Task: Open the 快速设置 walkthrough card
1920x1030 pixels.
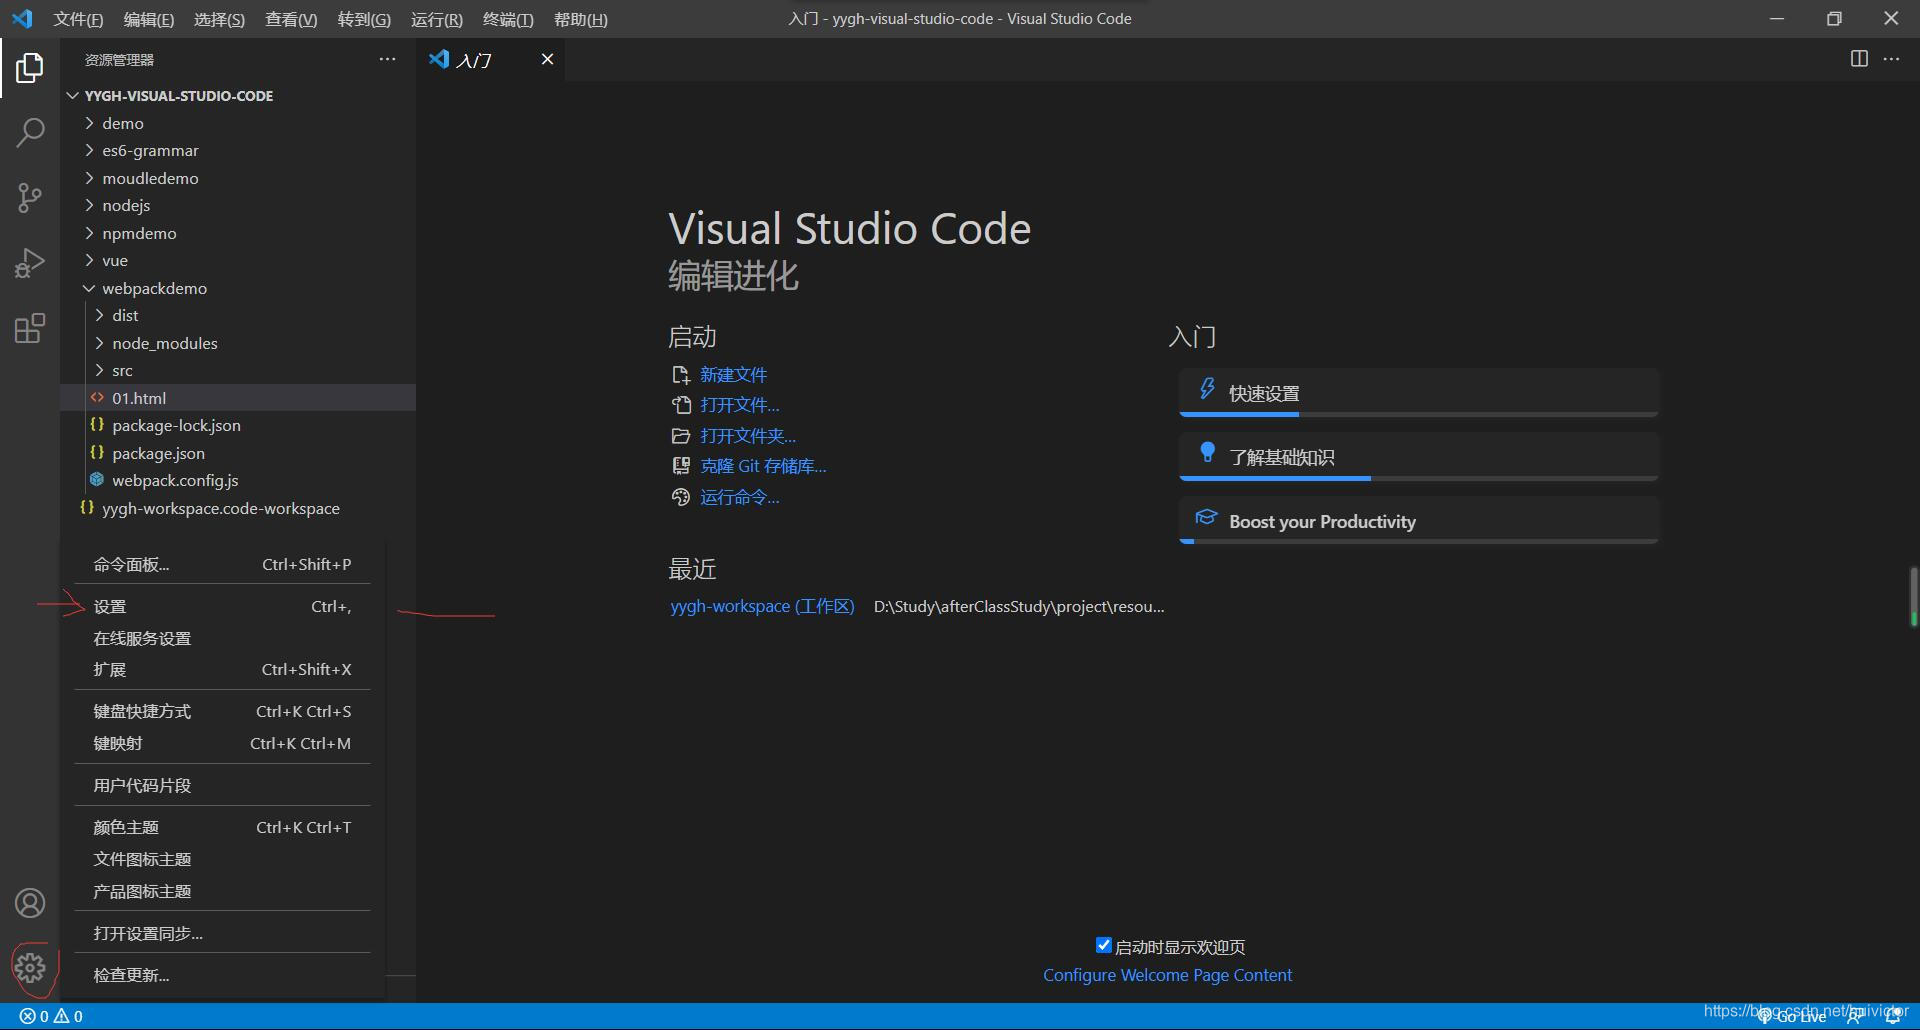Action: pos(1419,393)
